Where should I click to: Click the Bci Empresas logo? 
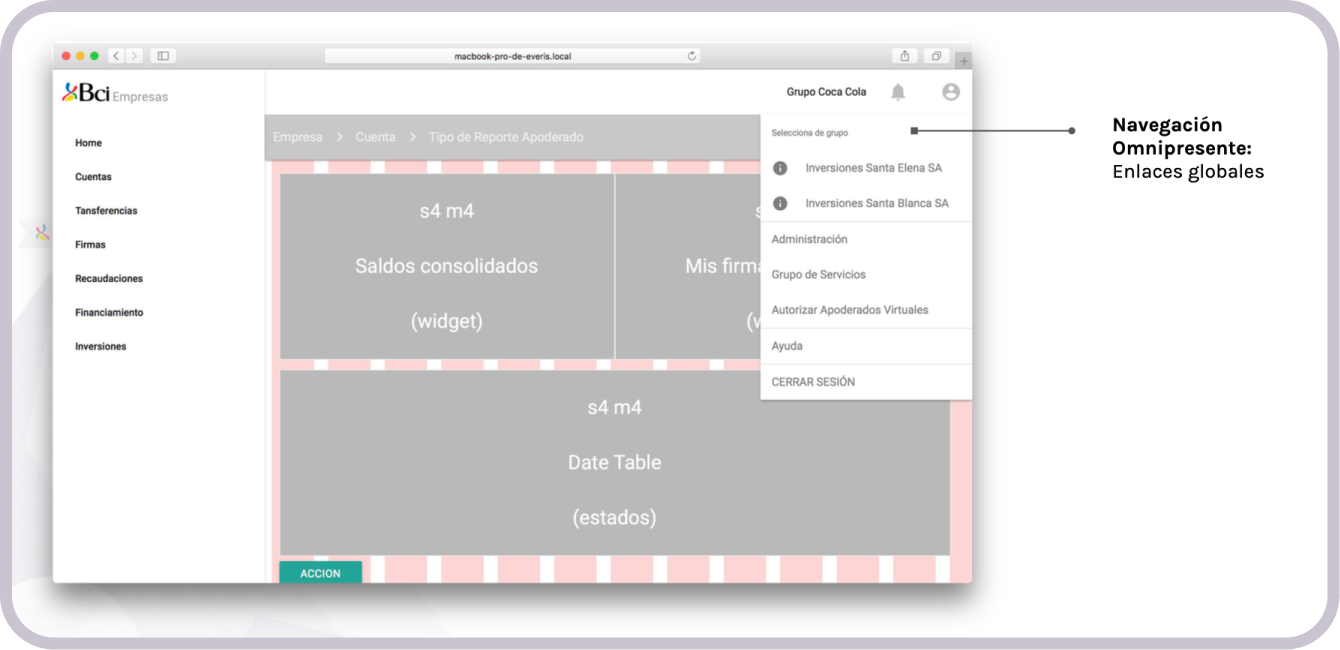(x=115, y=95)
